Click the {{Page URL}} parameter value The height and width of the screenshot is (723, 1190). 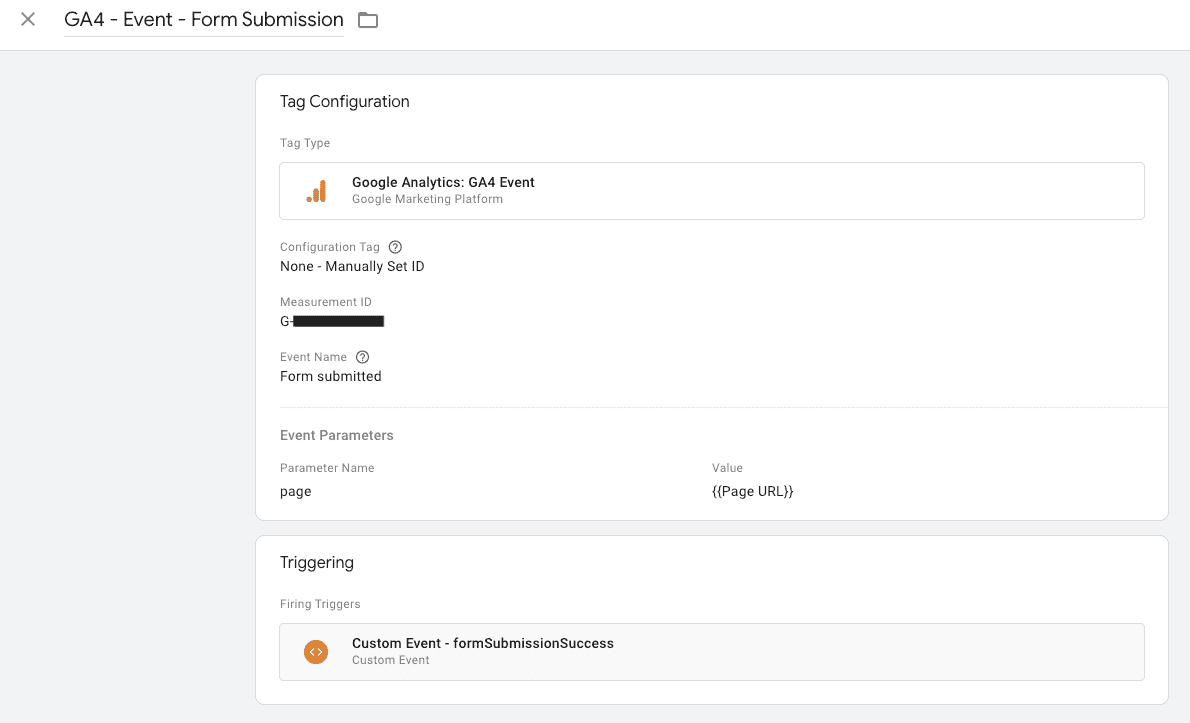pyautogui.click(x=753, y=491)
